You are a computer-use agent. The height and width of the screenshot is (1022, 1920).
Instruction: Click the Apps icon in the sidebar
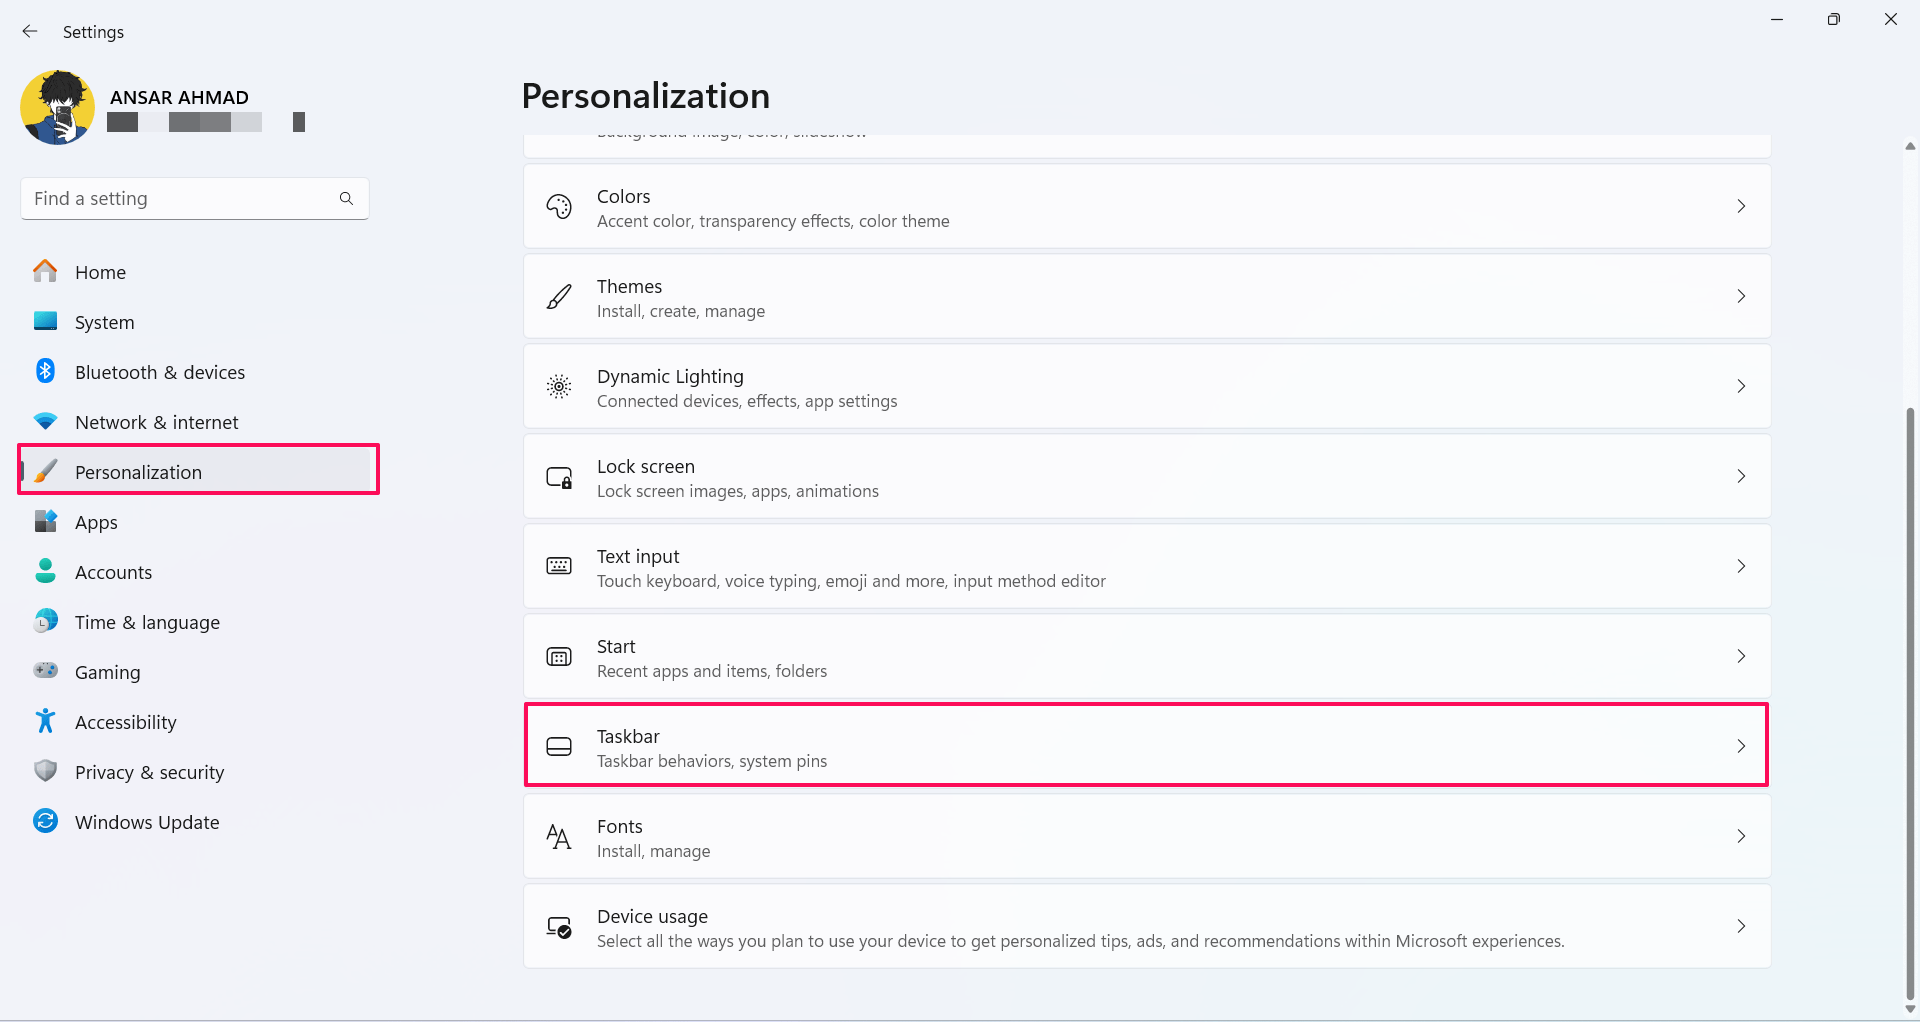pyautogui.click(x=45, y=521)
